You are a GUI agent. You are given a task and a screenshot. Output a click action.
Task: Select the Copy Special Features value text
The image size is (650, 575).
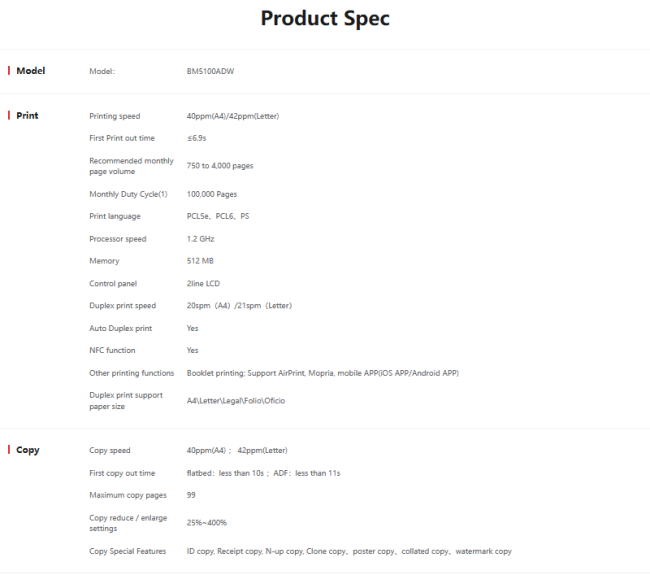(x=349, y=551)
